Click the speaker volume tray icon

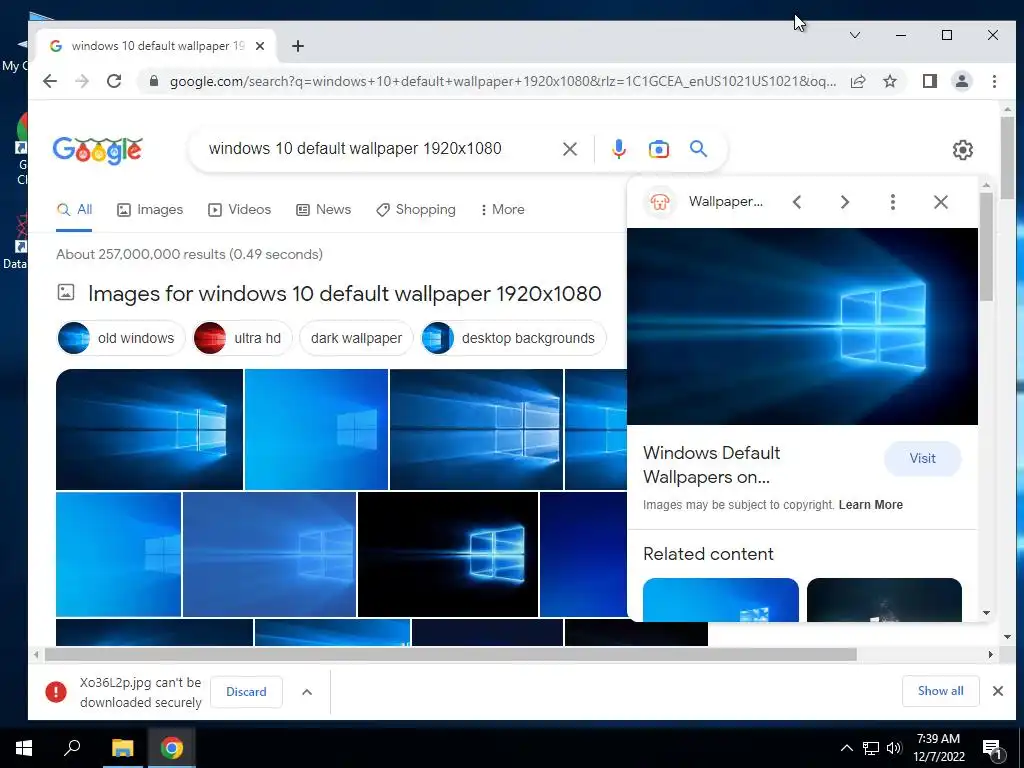click(x=894, y=748)
